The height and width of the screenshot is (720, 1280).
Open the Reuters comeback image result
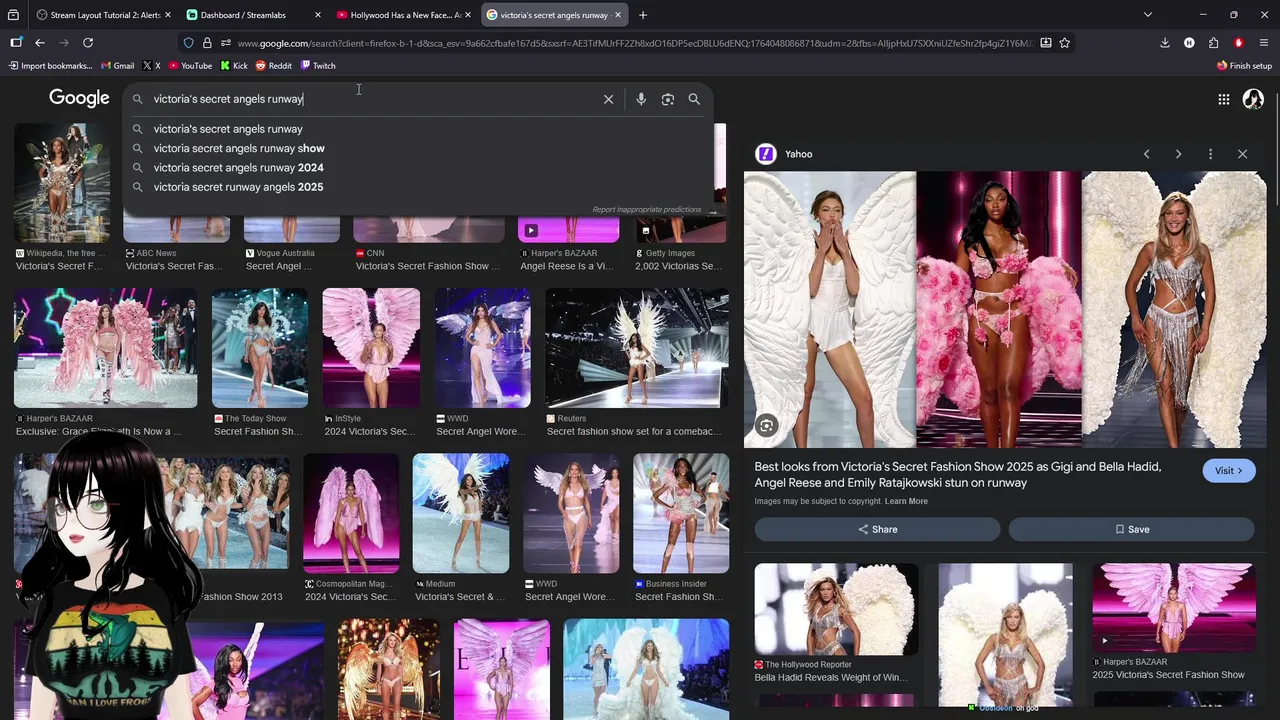coord(637,348)
